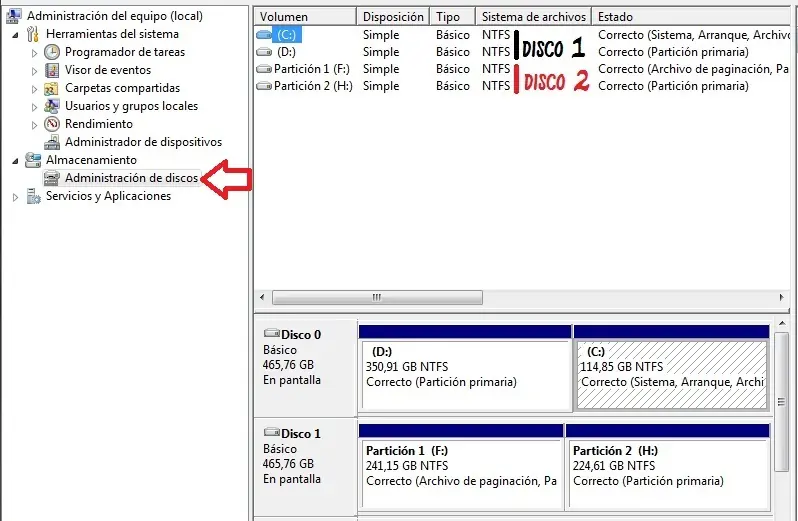
Task: Click the Programador de tareas clock icon
Action: point(52,52)
